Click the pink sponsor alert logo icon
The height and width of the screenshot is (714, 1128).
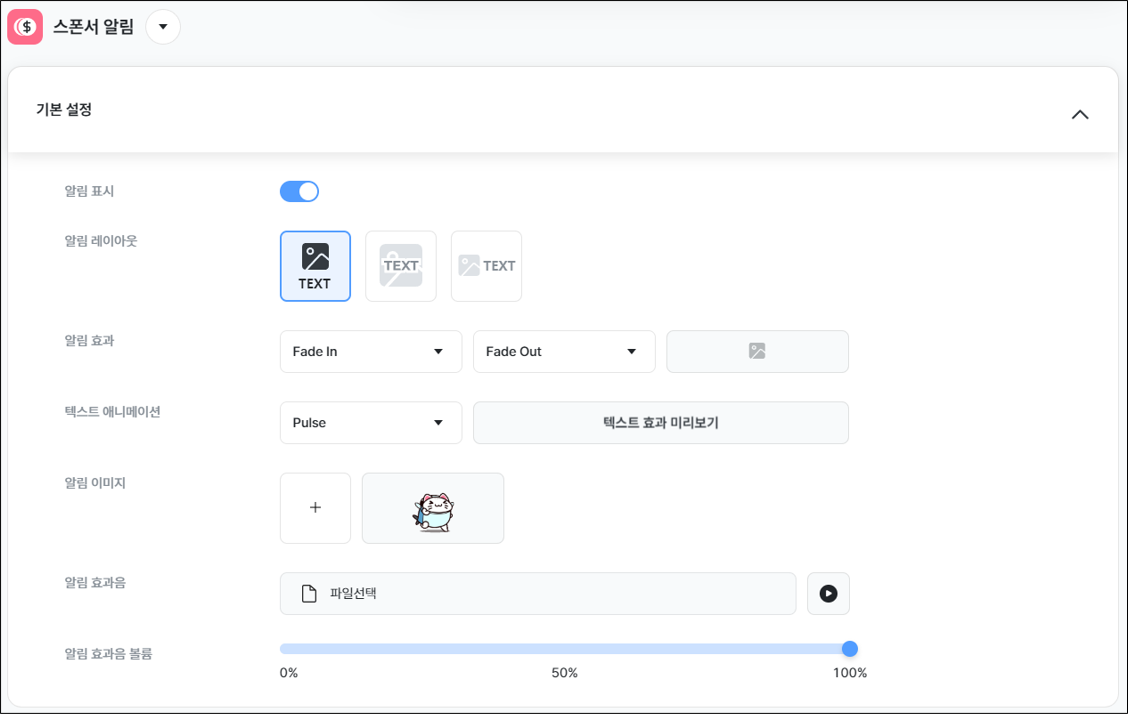(x=25, y=27)
